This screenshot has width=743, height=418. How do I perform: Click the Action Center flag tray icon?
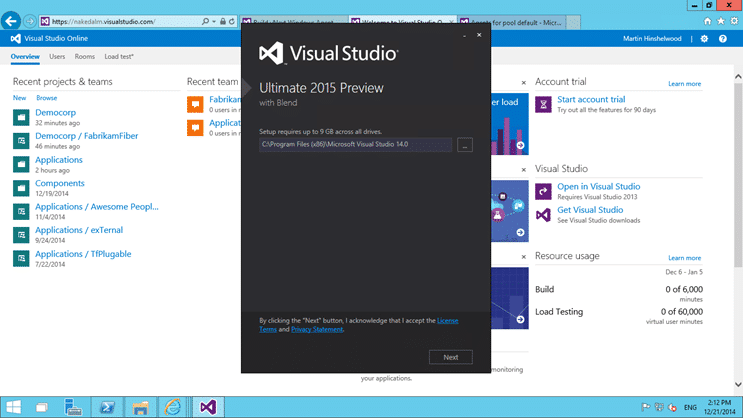point(645,407)
